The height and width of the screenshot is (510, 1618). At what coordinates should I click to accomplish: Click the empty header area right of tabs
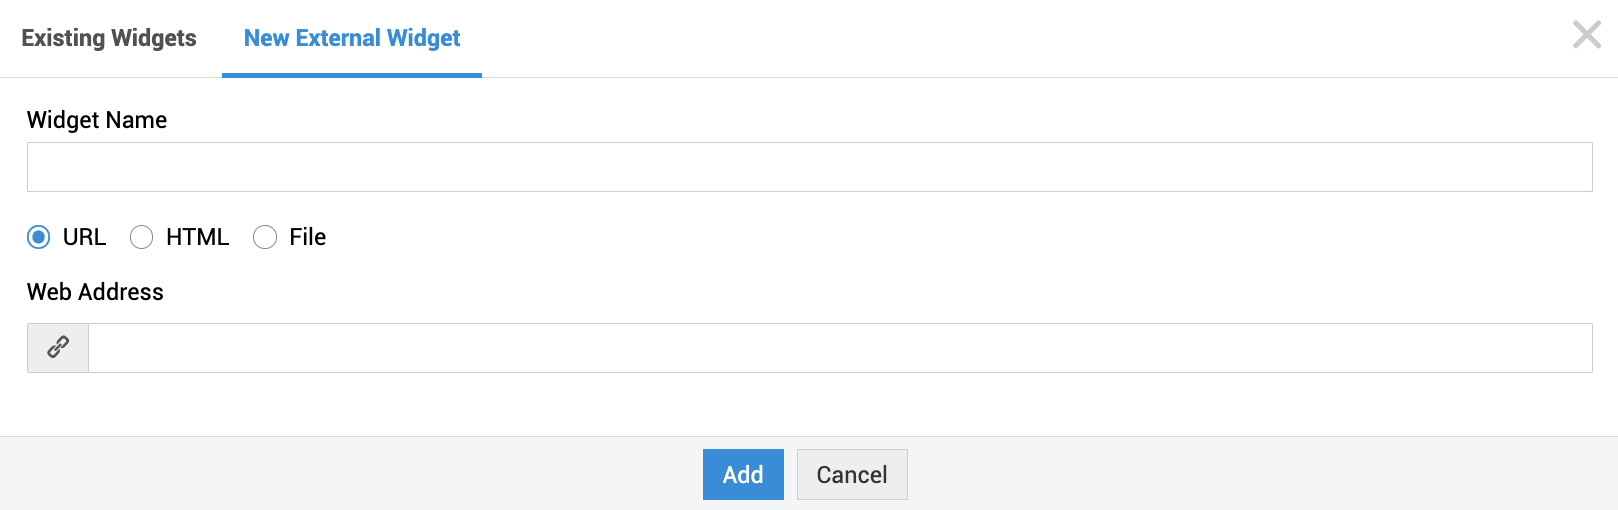(x=1000, y=38)
